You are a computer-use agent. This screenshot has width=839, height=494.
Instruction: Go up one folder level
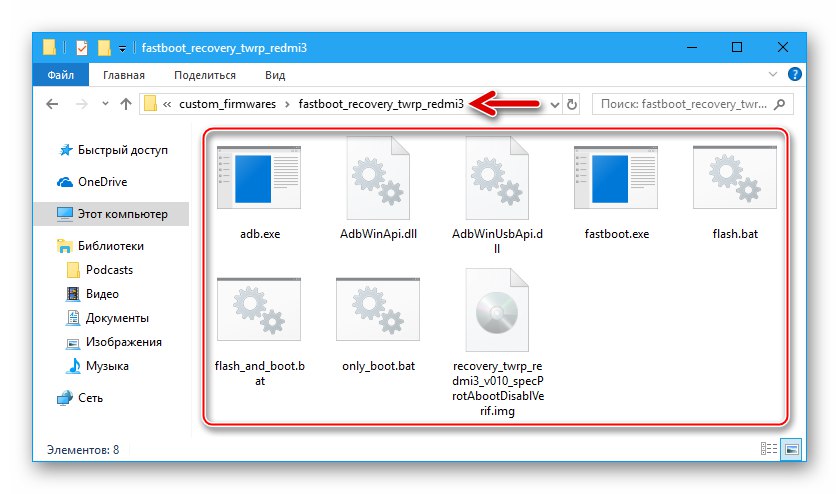(x=126, y=104)
